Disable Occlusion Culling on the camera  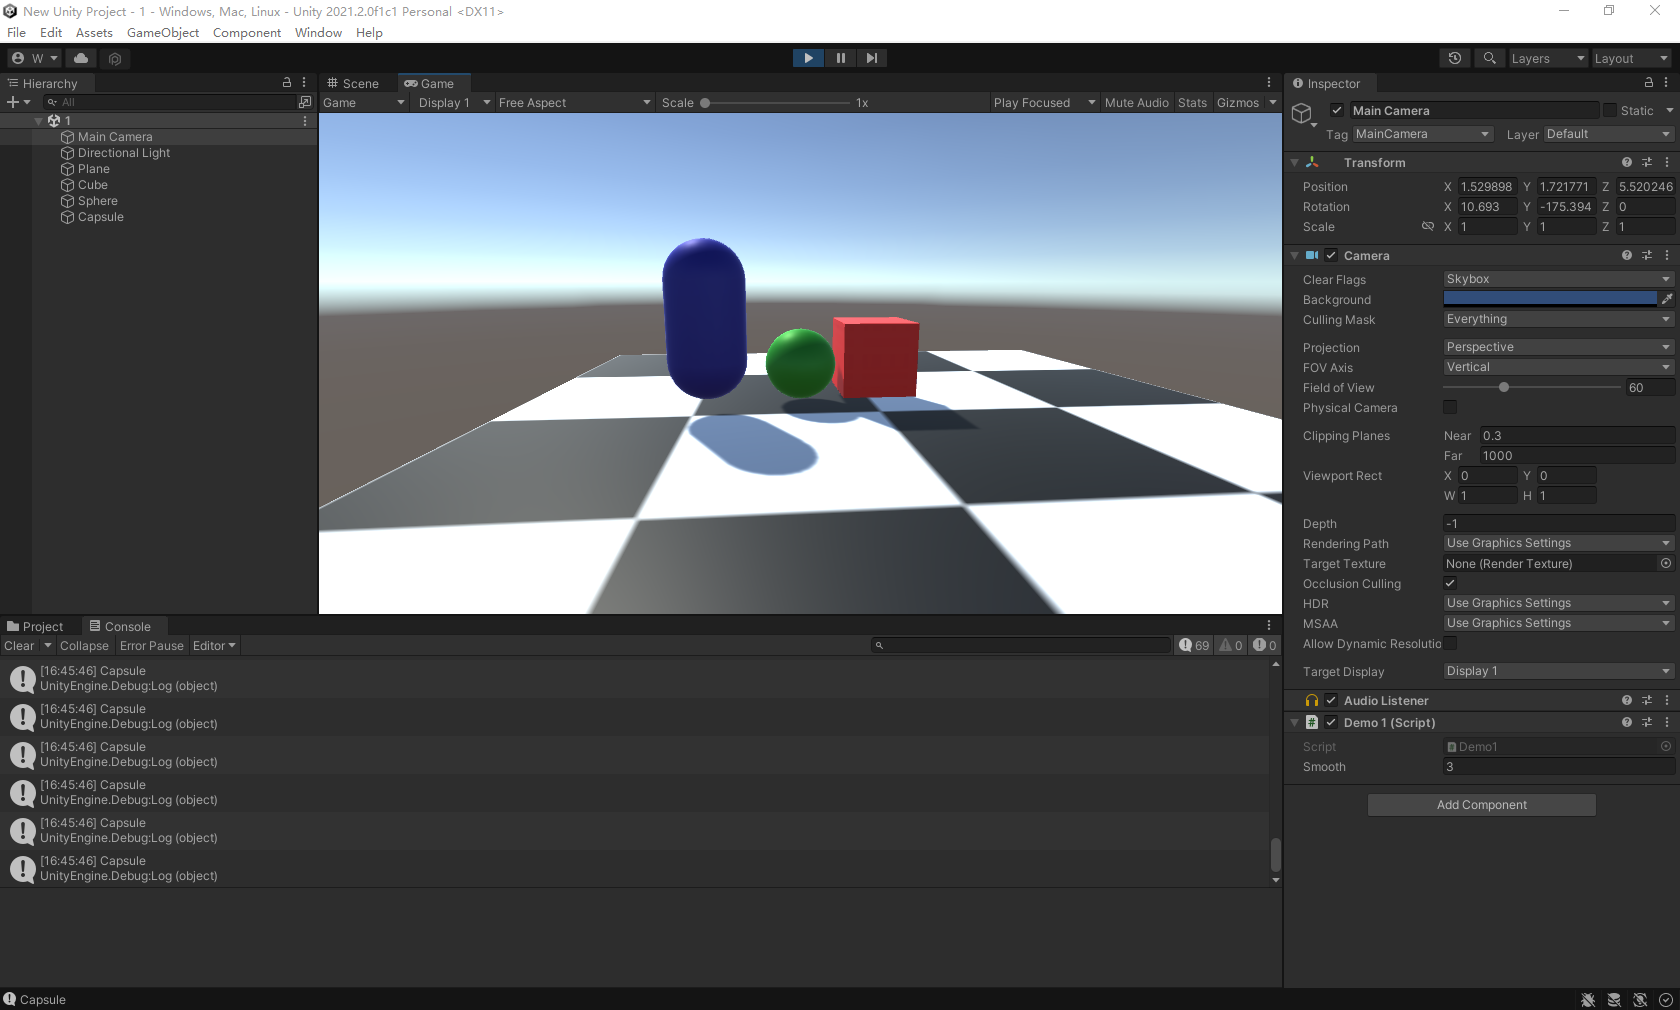click(1450, 583)
